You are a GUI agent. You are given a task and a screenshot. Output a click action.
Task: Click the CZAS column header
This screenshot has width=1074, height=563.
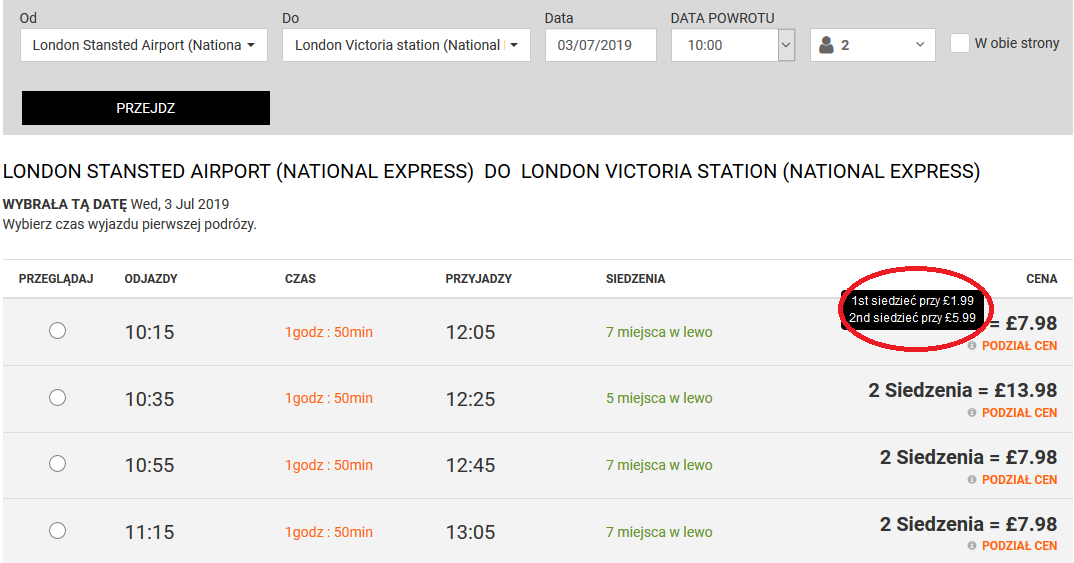pyautogui.click(x=300, y=279)
